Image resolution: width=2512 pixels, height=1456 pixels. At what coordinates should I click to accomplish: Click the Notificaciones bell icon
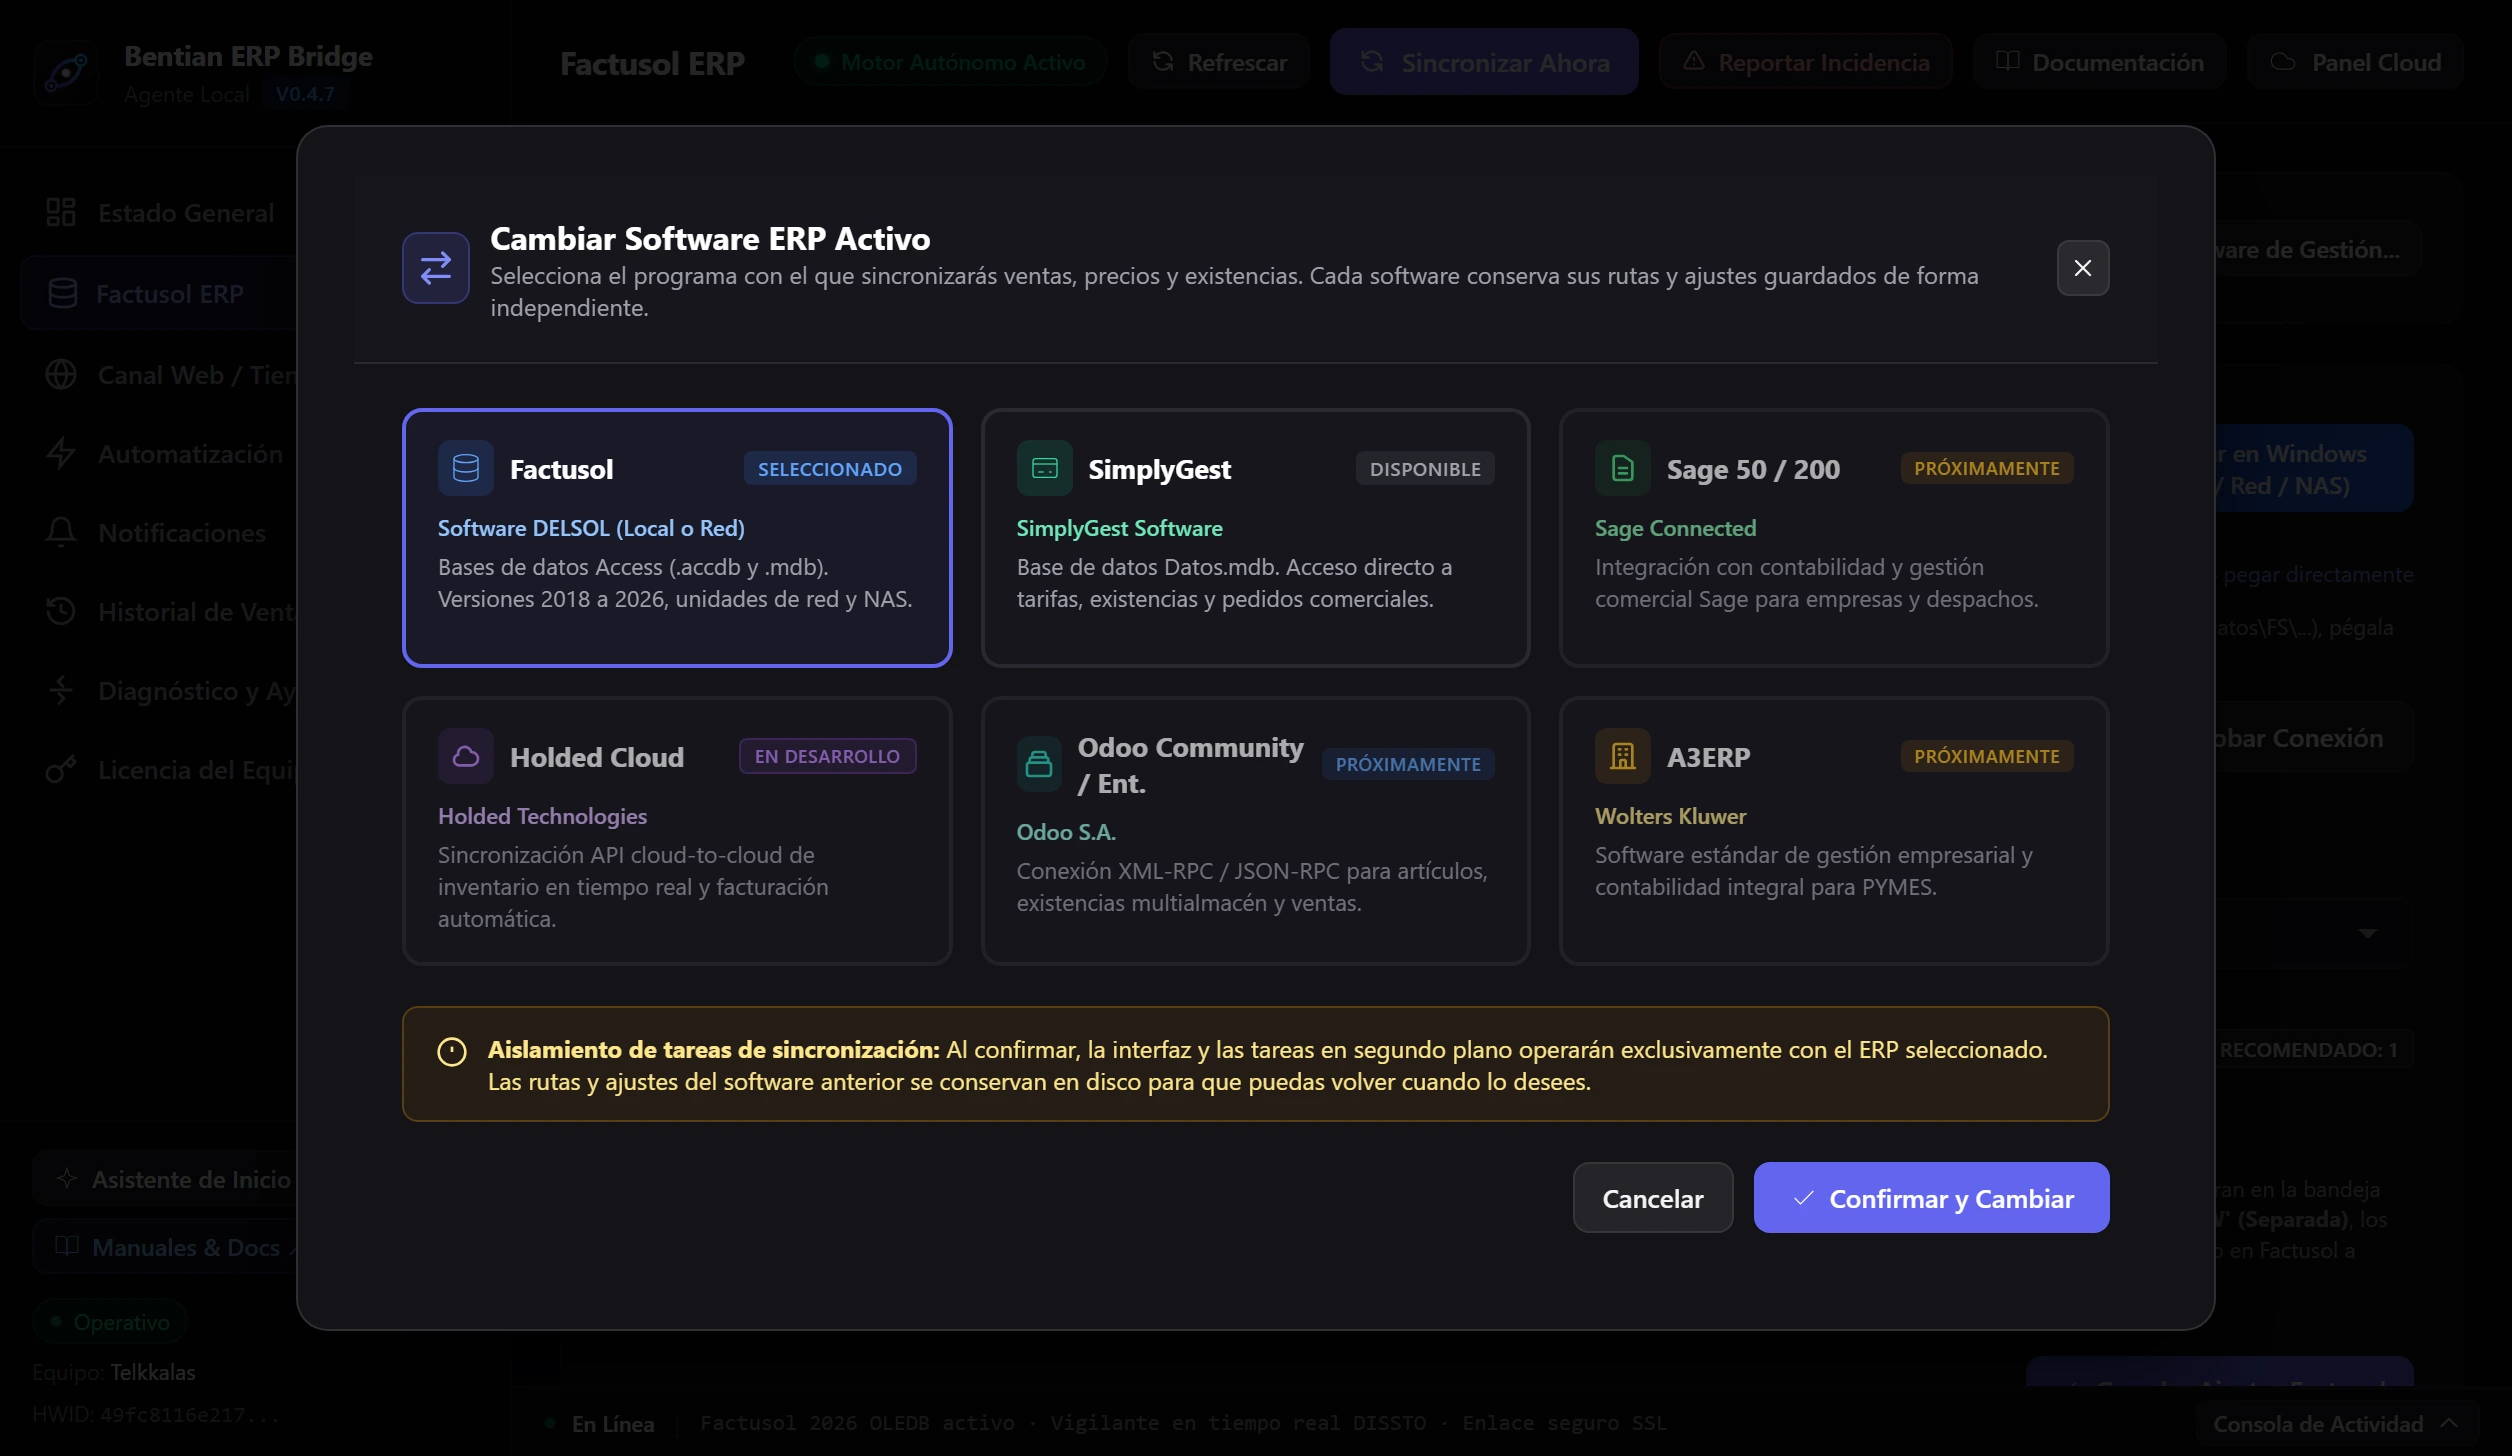point(61,532)
